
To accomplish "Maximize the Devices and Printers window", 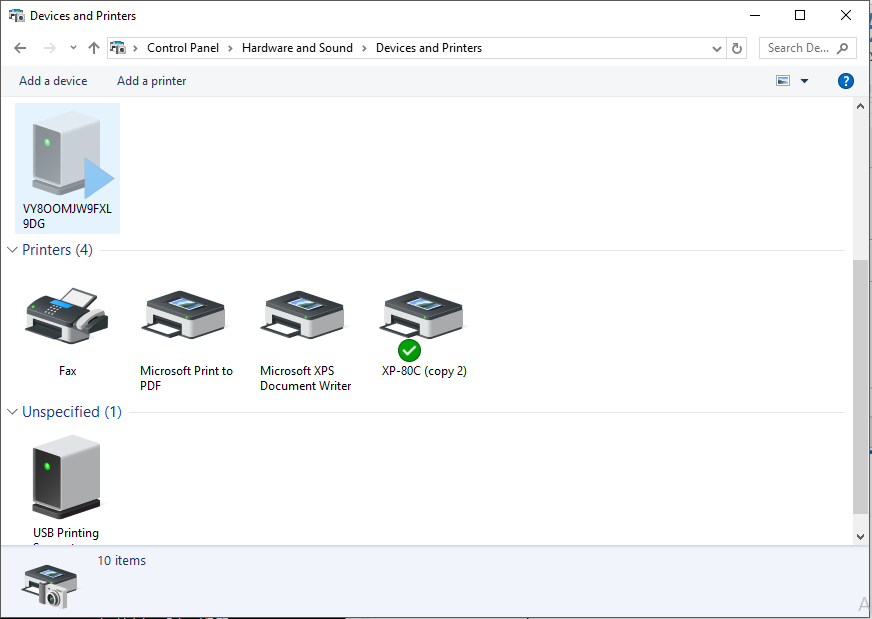I will click(800, 15).
